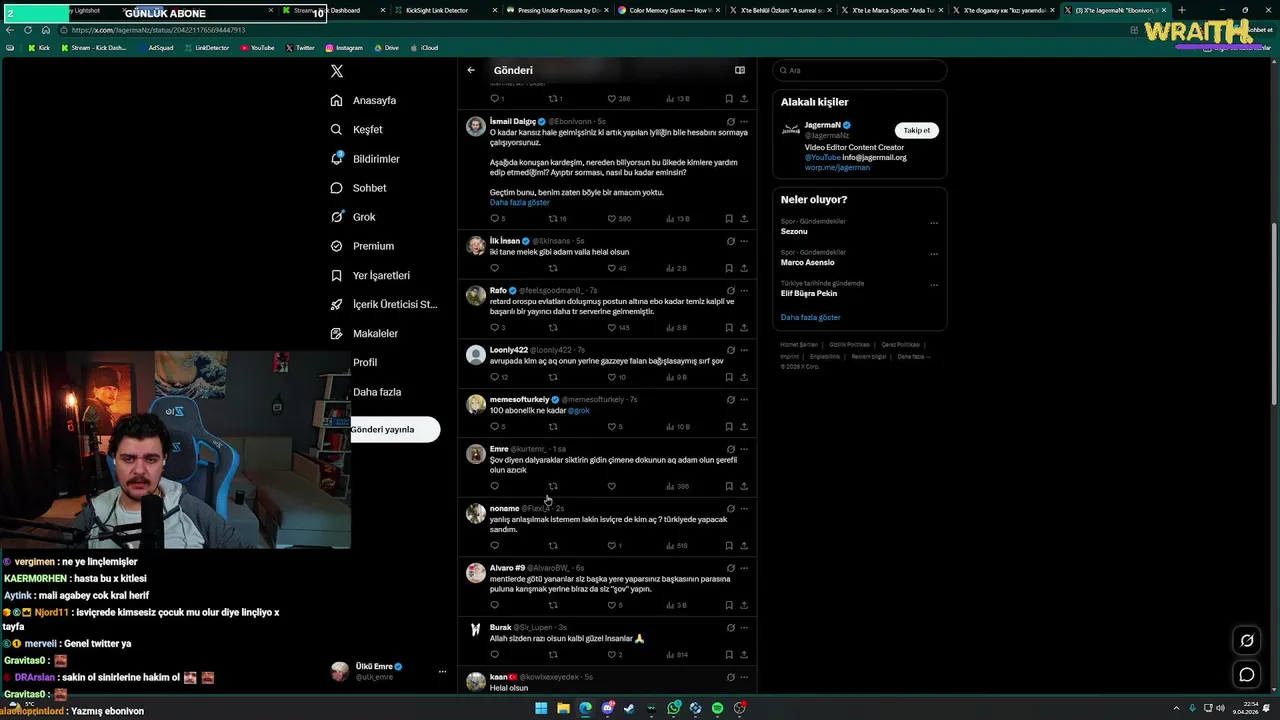
Task: View analytics on noname's reply
Action: pos(676,546)
